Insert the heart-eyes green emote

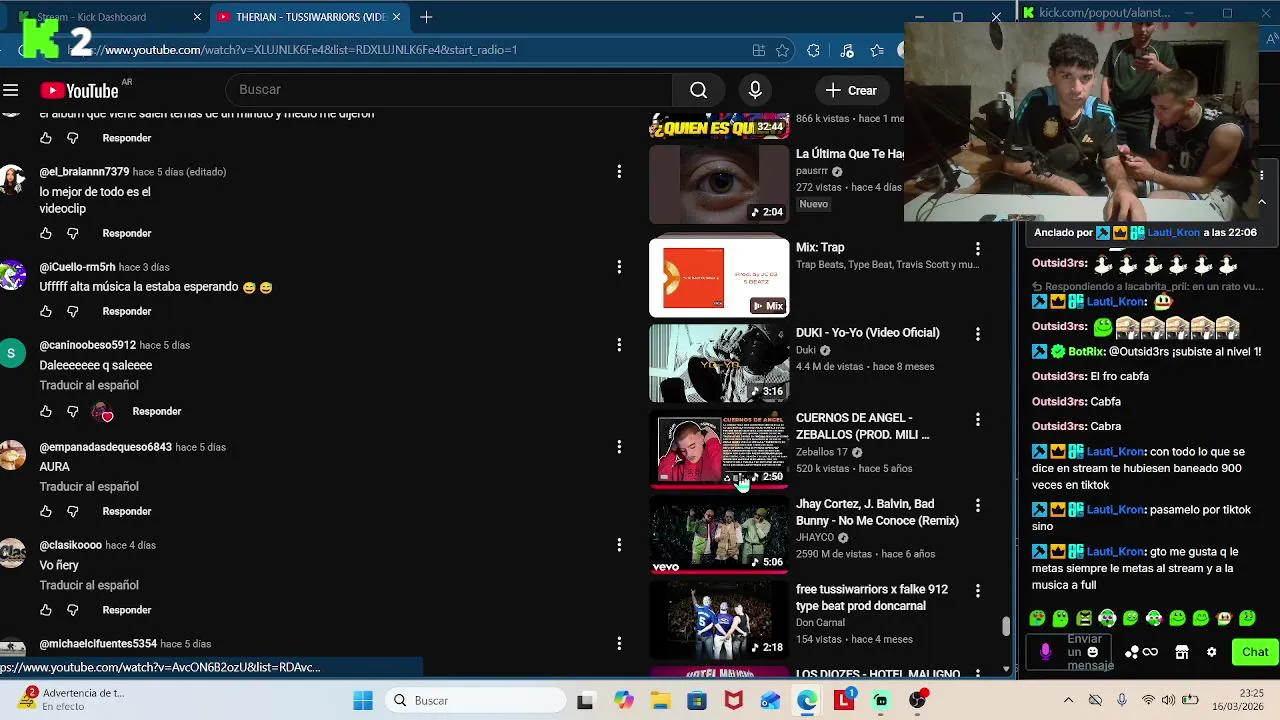[1038, 618]
